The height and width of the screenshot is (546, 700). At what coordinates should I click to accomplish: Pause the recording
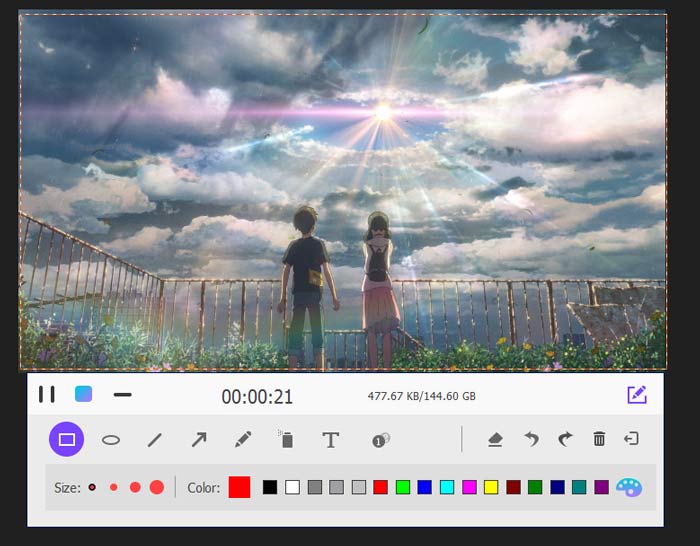coord(47,394)
